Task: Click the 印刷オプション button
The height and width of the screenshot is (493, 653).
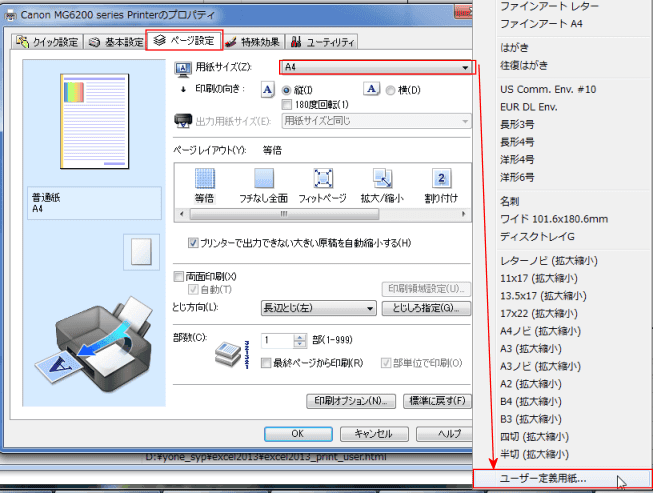Action: click(x=351, y=401)
